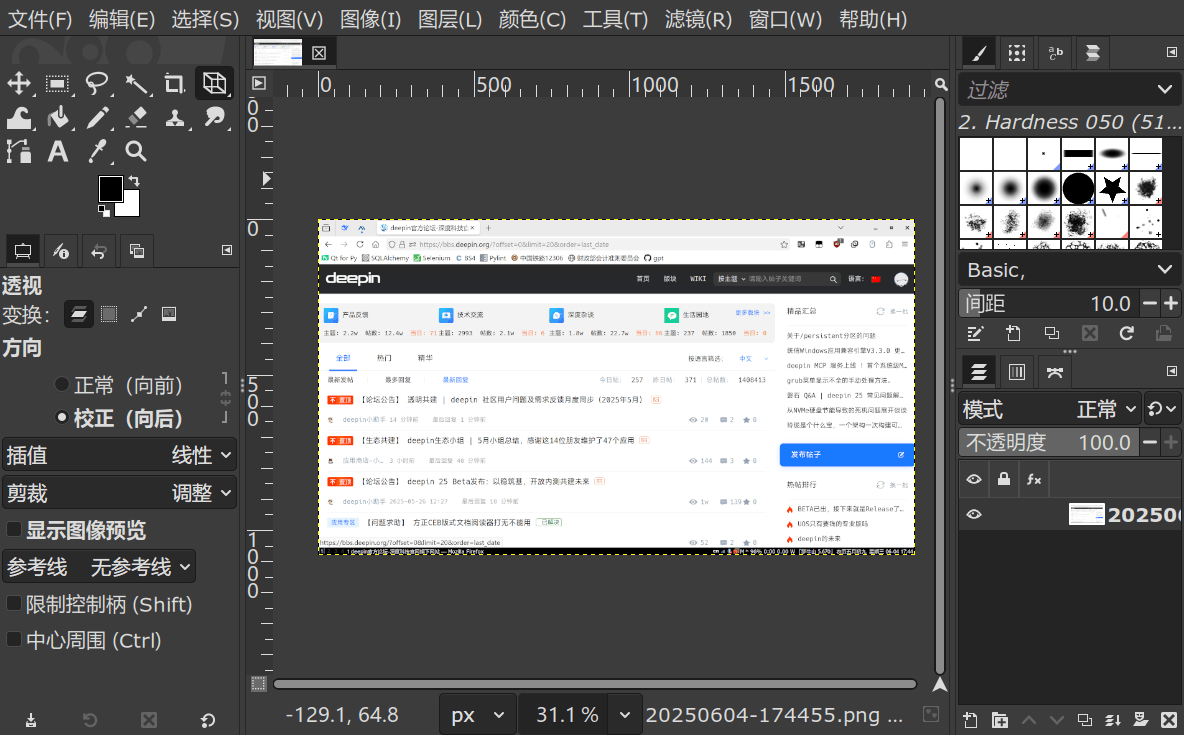This screenshot has height=735, width=1184.
Task: Select the Color Picker eyedropper tool
Action: point(97,151)
